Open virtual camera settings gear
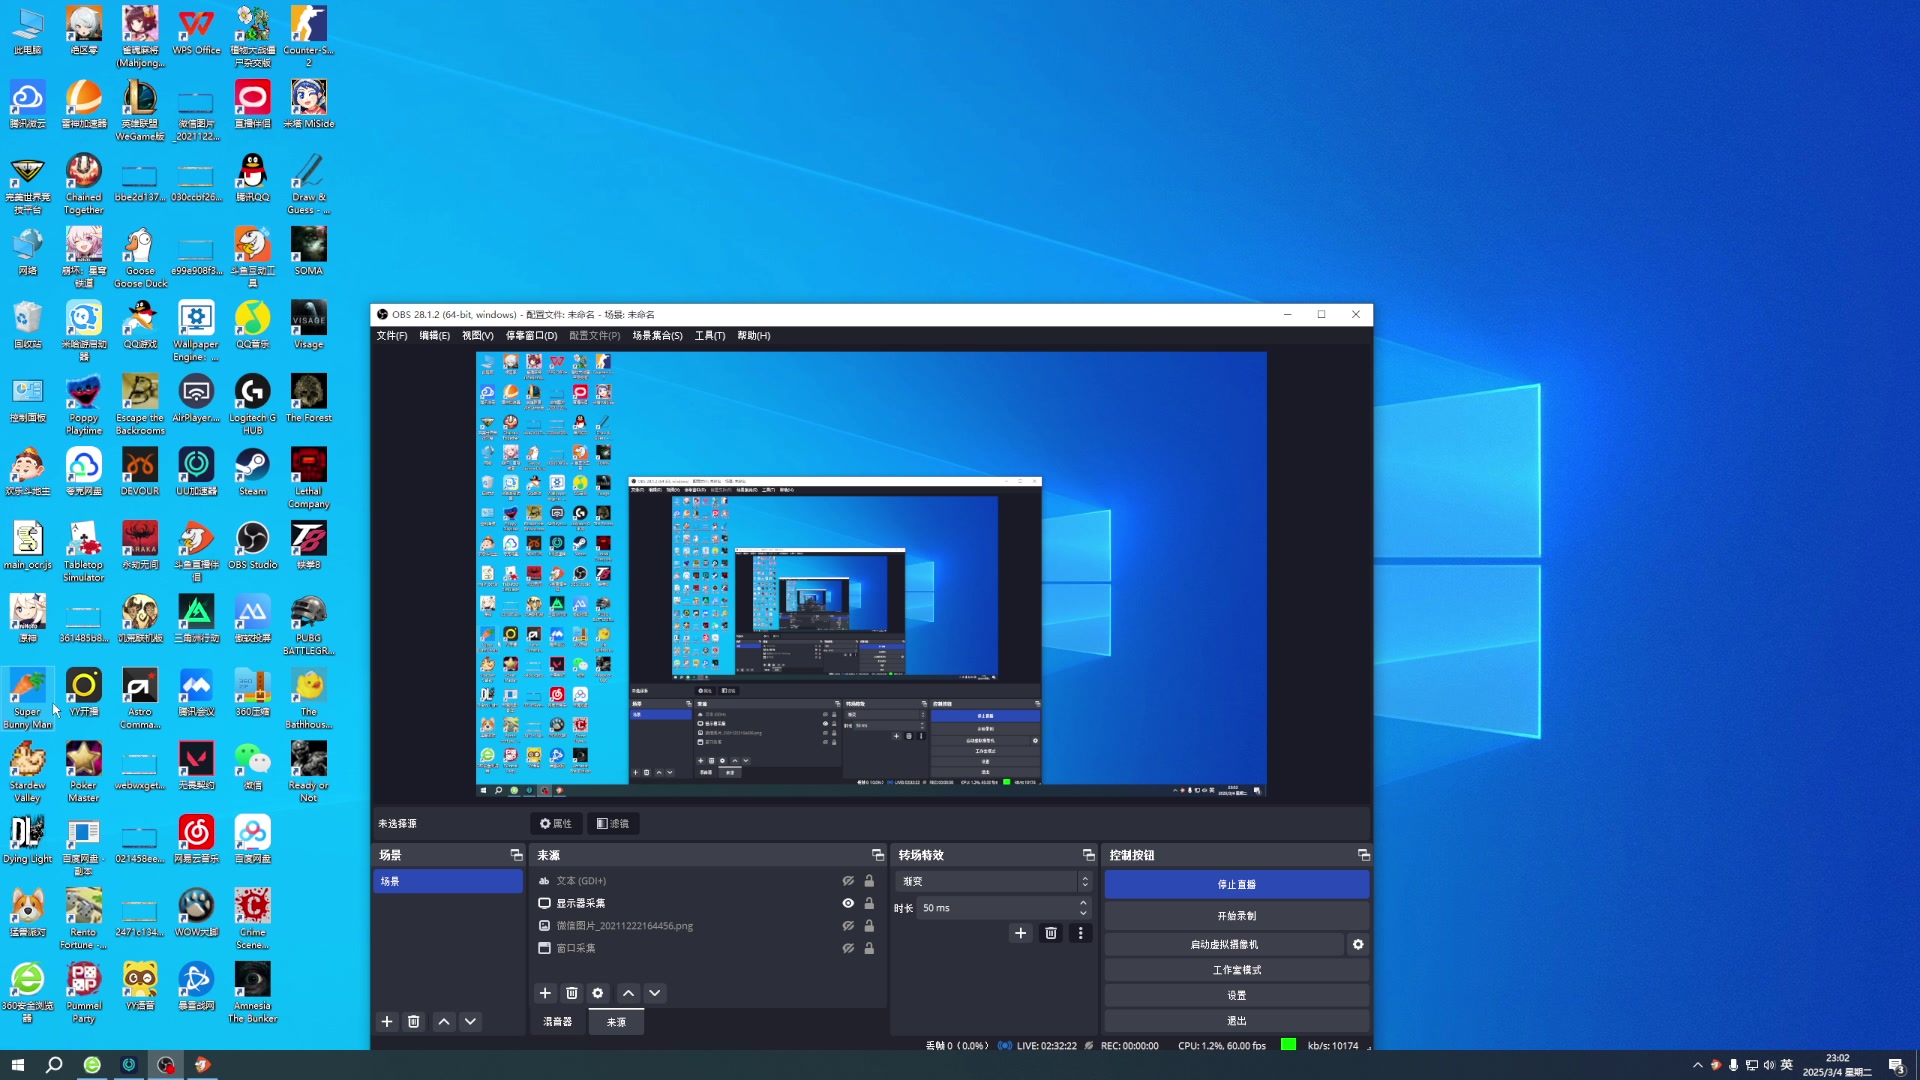Screen dimensions: 1920x1080 tap(1358, 944)
